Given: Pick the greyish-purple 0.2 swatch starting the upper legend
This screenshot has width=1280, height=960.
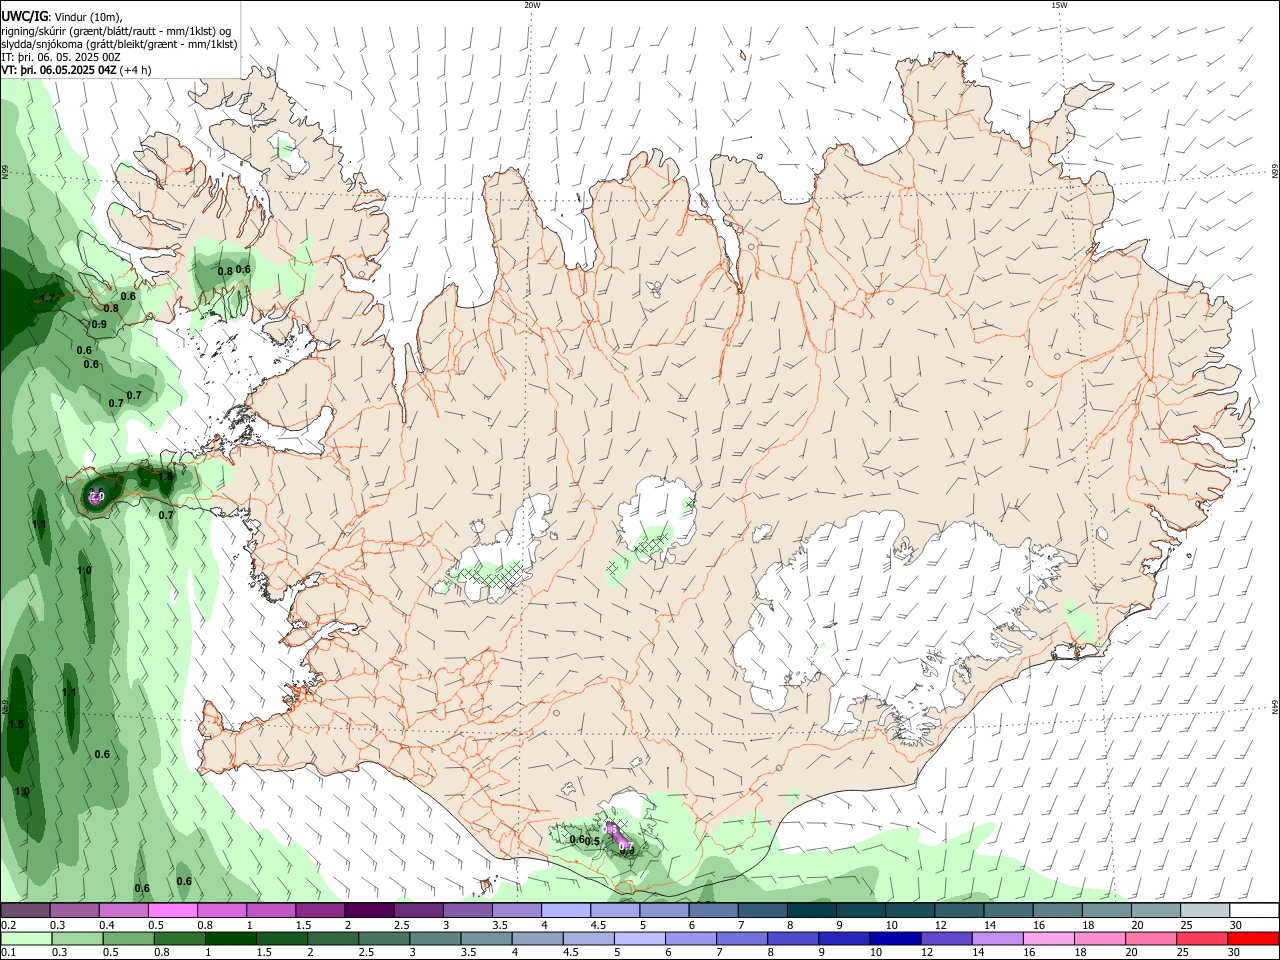Looking at the screenshot, I should pyautogui.click(x=25, y=910).
